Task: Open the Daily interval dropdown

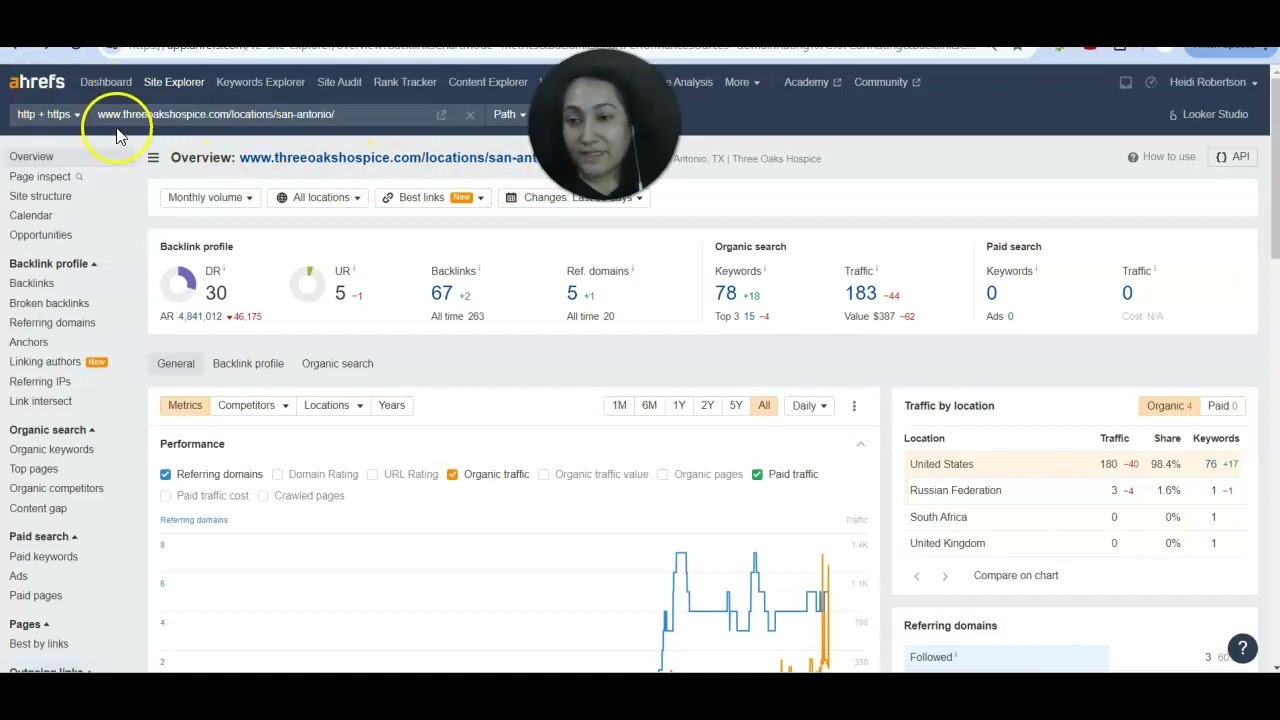Action: (x=810, y=406)
